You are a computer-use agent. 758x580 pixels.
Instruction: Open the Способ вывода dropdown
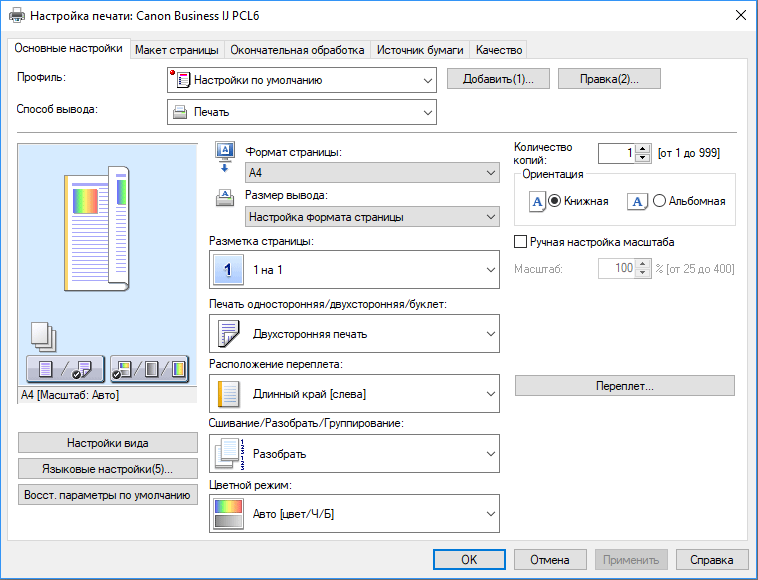302,112
